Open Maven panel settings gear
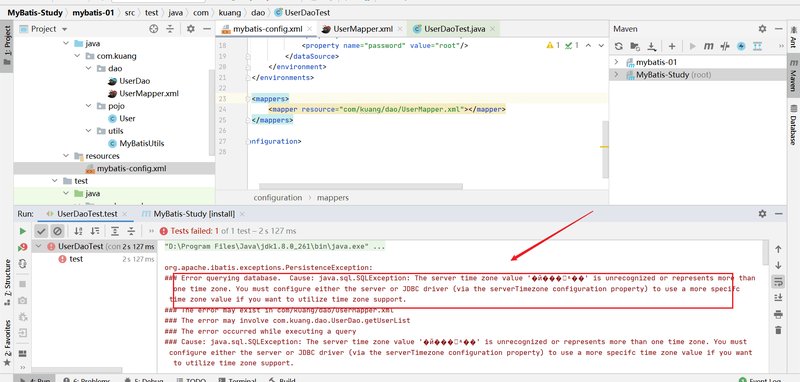800x382 pixels. [762, 29]
